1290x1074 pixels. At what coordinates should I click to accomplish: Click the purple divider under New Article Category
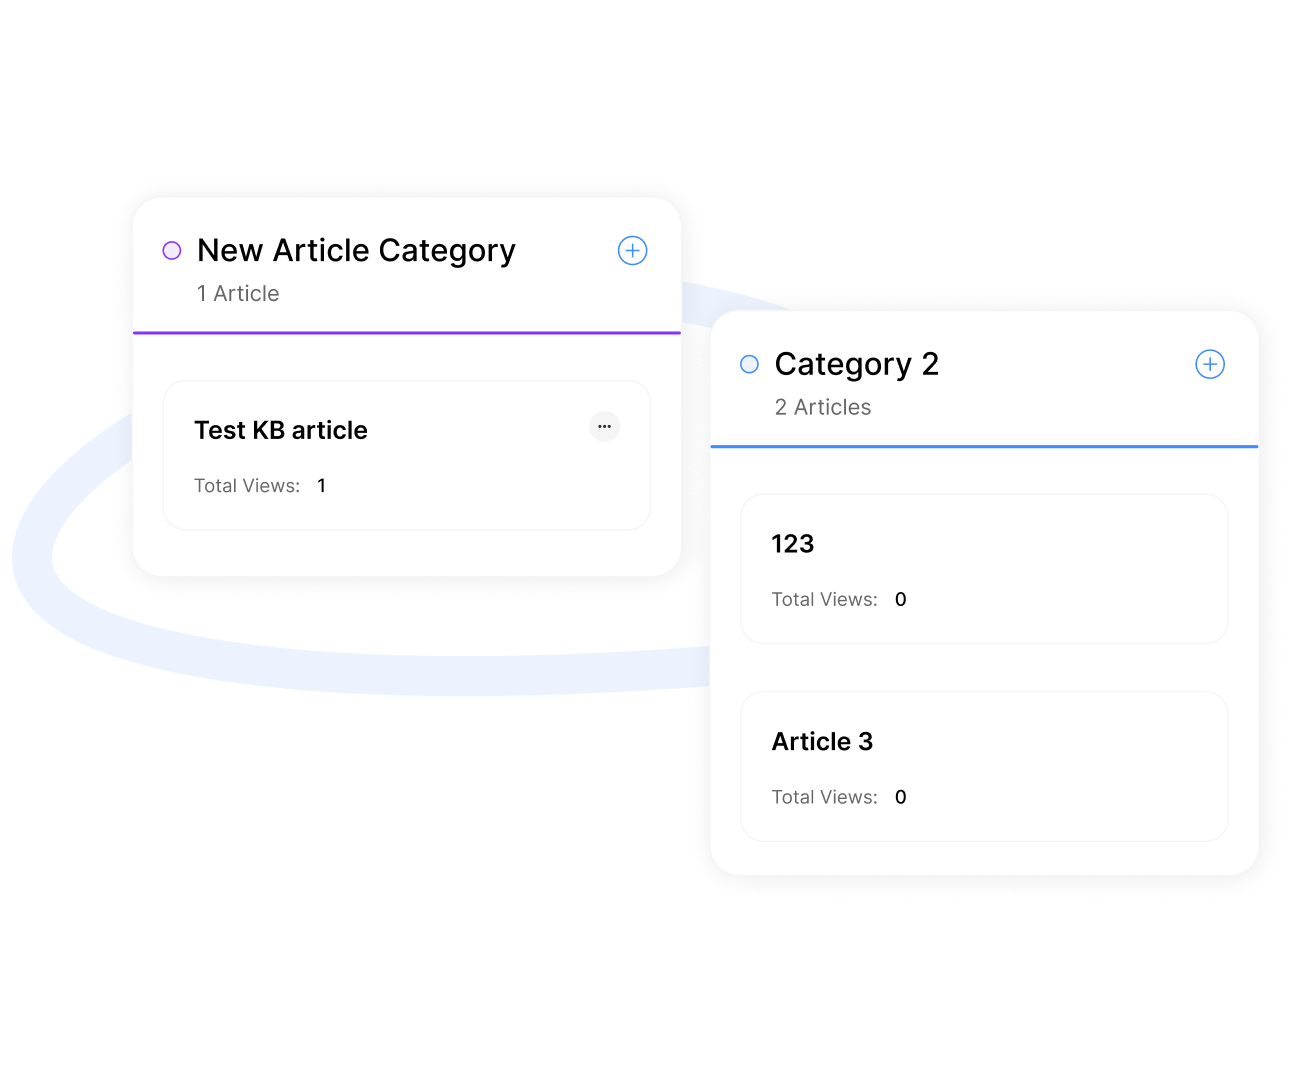point(407,332)
